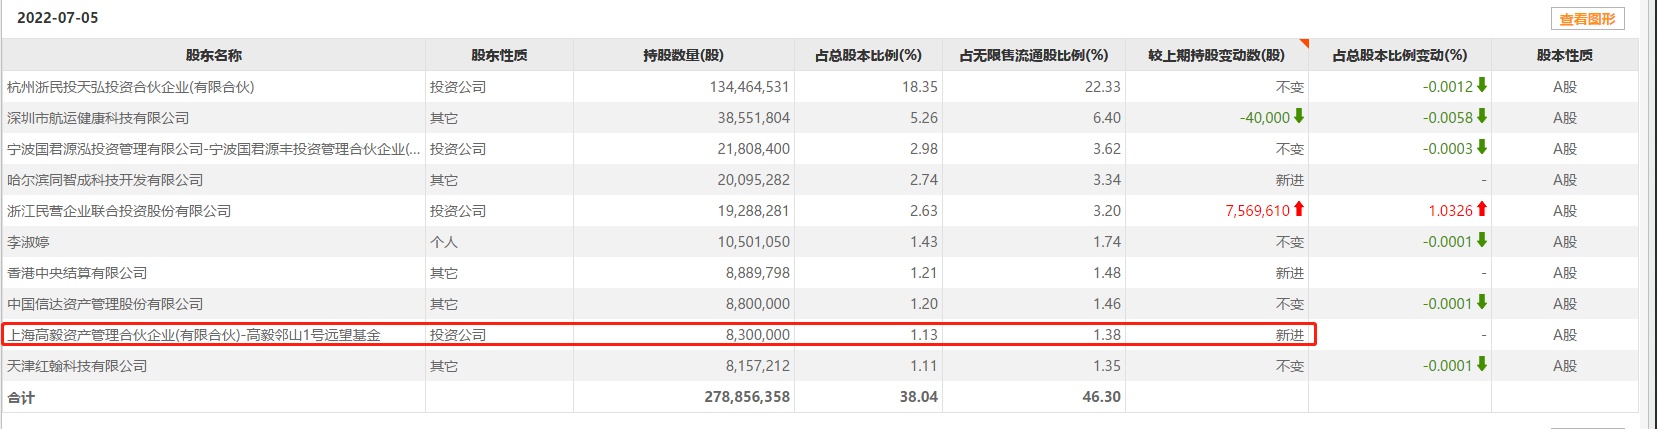Click the down arrow in 天津红翰科技 row
The height and width of the screenshot is (429, 1657).
point(1482,364)
